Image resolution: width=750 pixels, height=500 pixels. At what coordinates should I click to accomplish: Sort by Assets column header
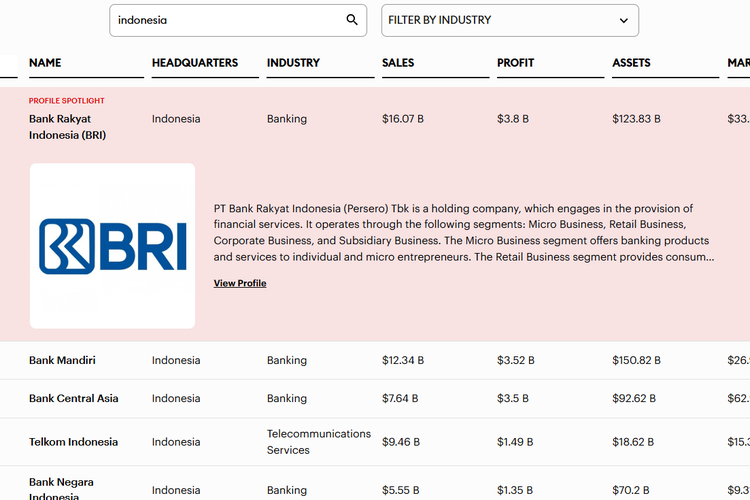[633, 63]
